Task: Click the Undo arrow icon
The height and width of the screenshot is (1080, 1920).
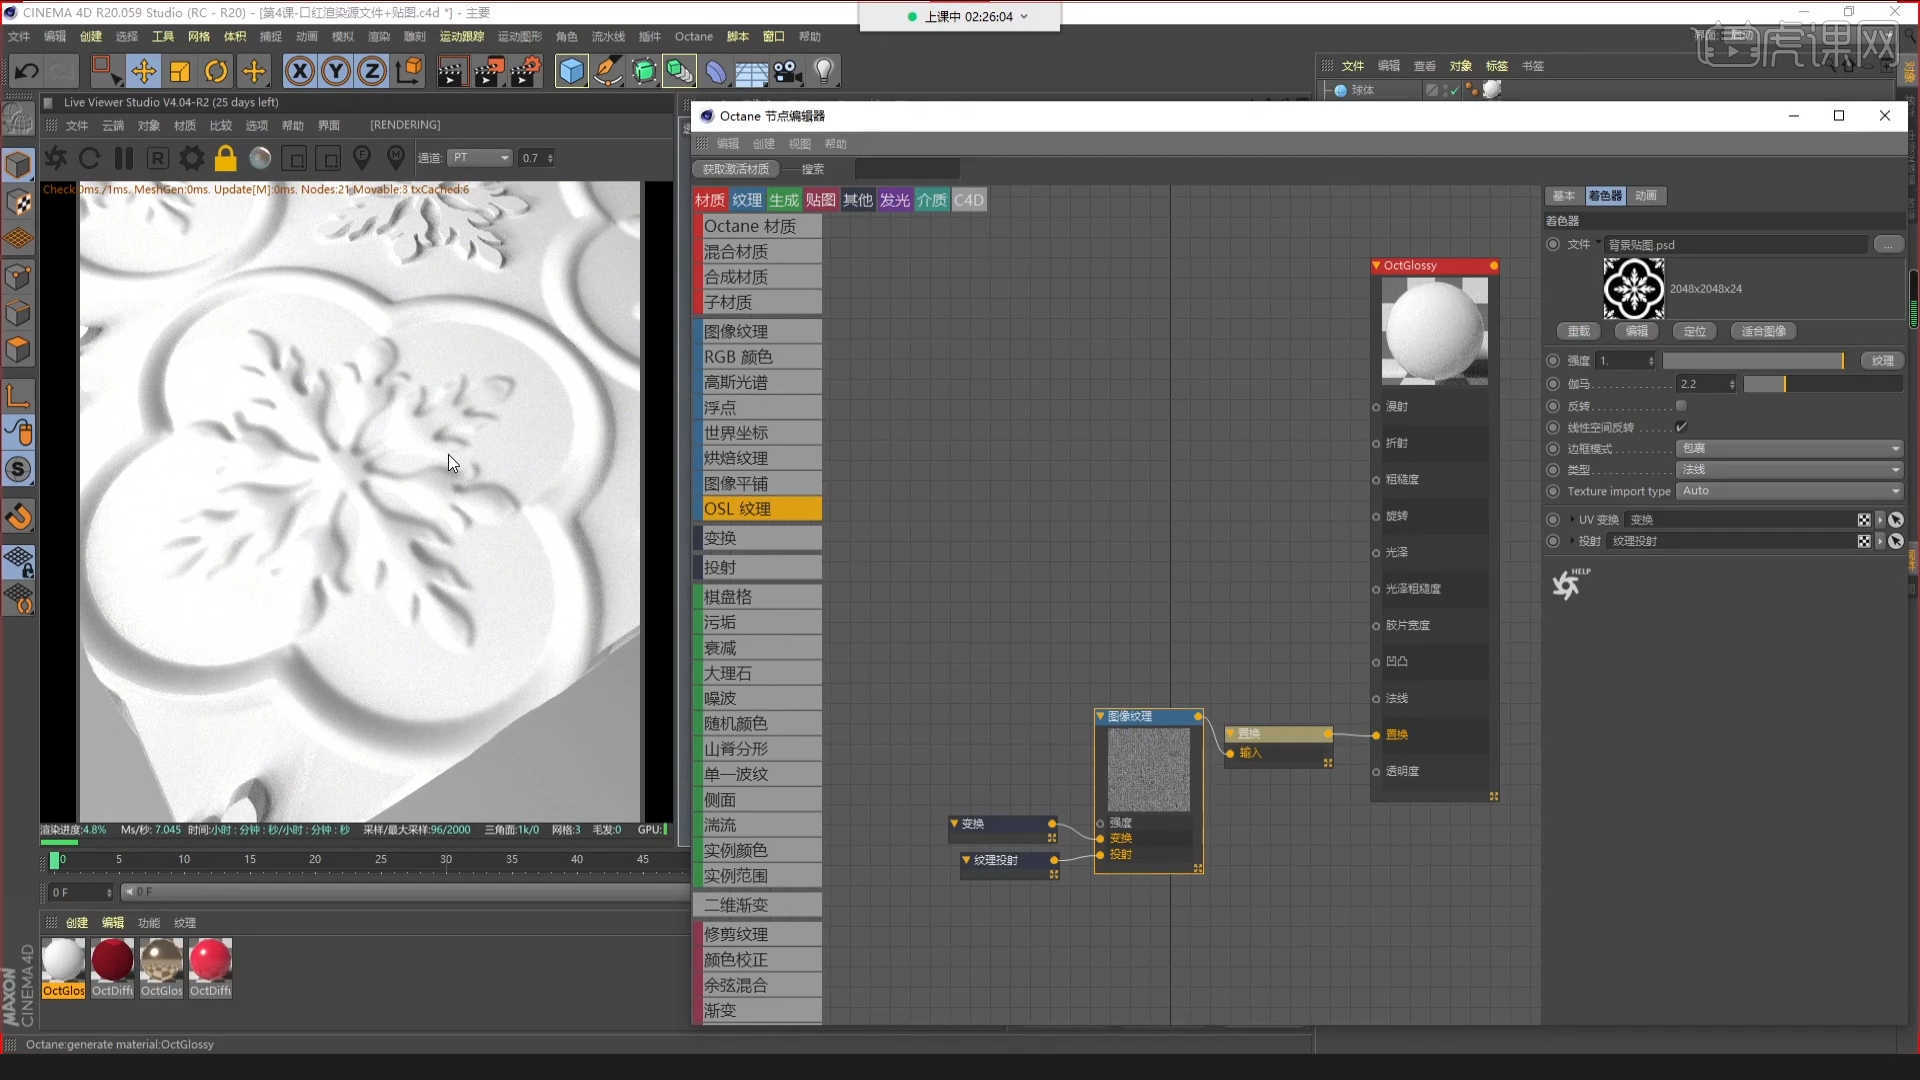Action: point(27,71)
